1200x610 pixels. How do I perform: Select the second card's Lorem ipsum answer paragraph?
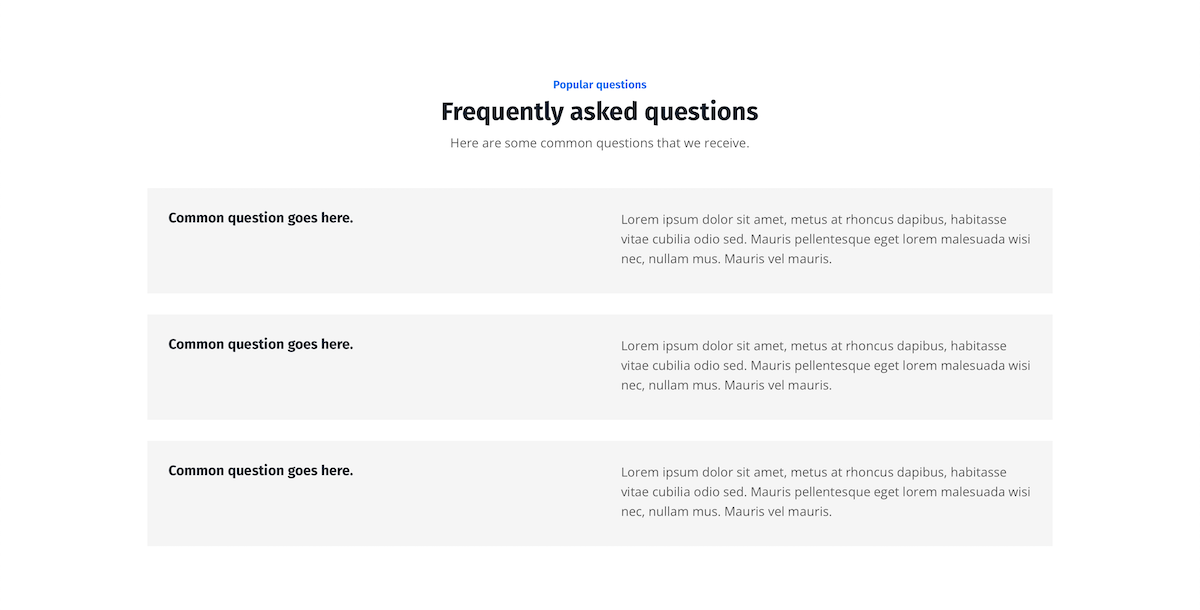pos(825,365)
